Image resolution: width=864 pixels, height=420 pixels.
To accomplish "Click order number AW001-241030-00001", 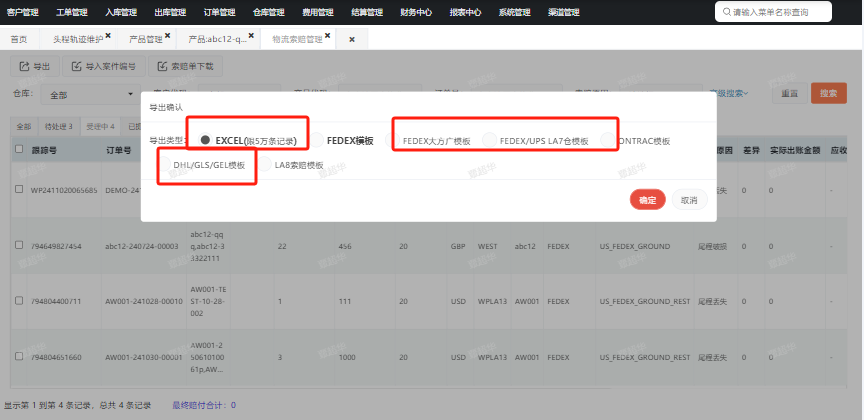I will [144, 357].
